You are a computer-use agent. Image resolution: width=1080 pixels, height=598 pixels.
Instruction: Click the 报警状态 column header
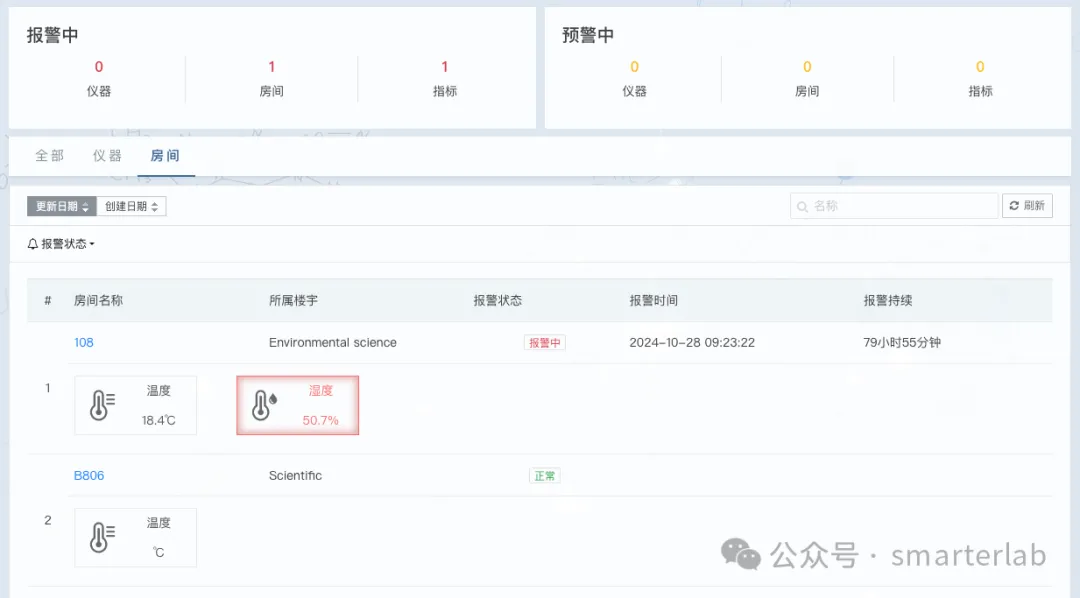click(x=498, y=300)
